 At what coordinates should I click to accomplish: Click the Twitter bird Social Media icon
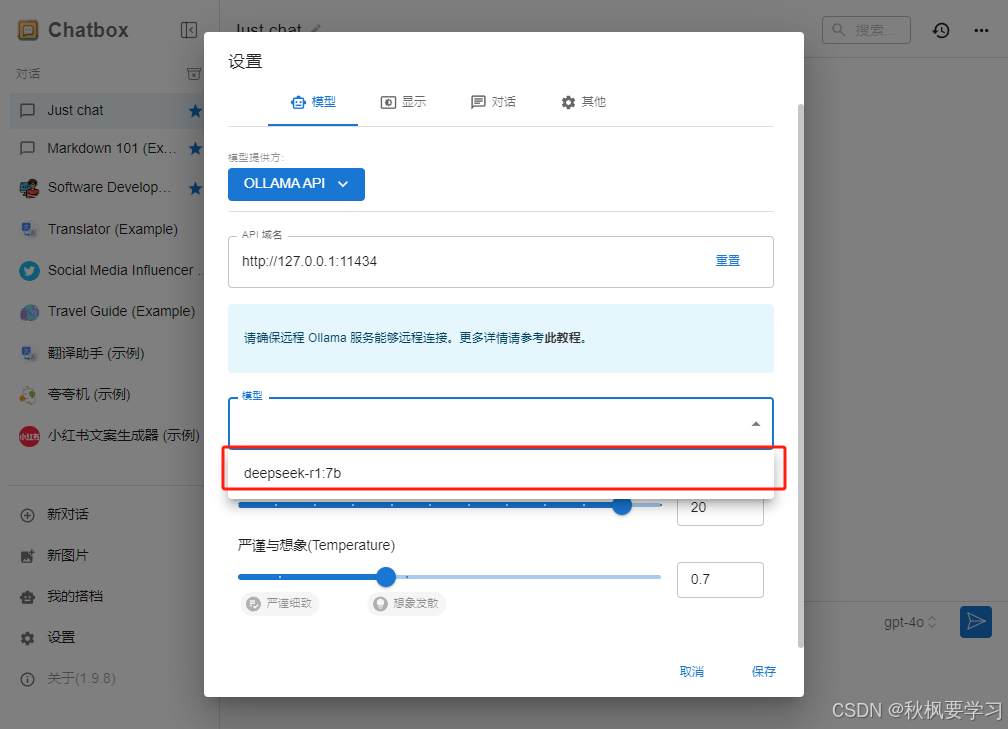tap(29, 271)
